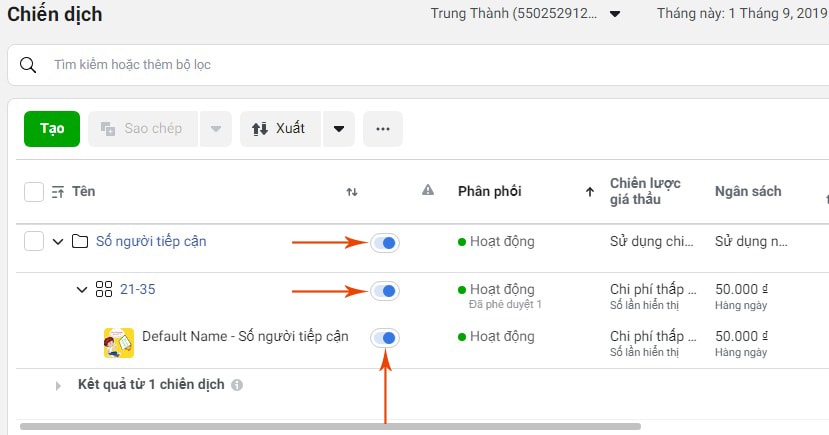
Task: Click the Chiến lược giá thầu header
Action: (x=645, y=191)
